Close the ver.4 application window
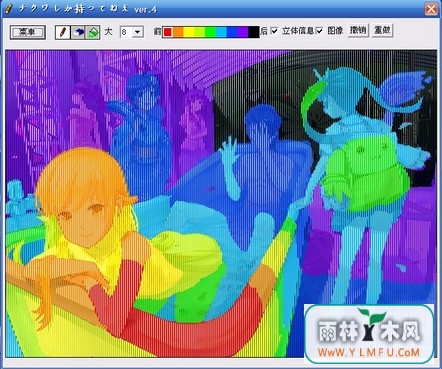This screenshot has width=442, height=369. click(431, 9)
